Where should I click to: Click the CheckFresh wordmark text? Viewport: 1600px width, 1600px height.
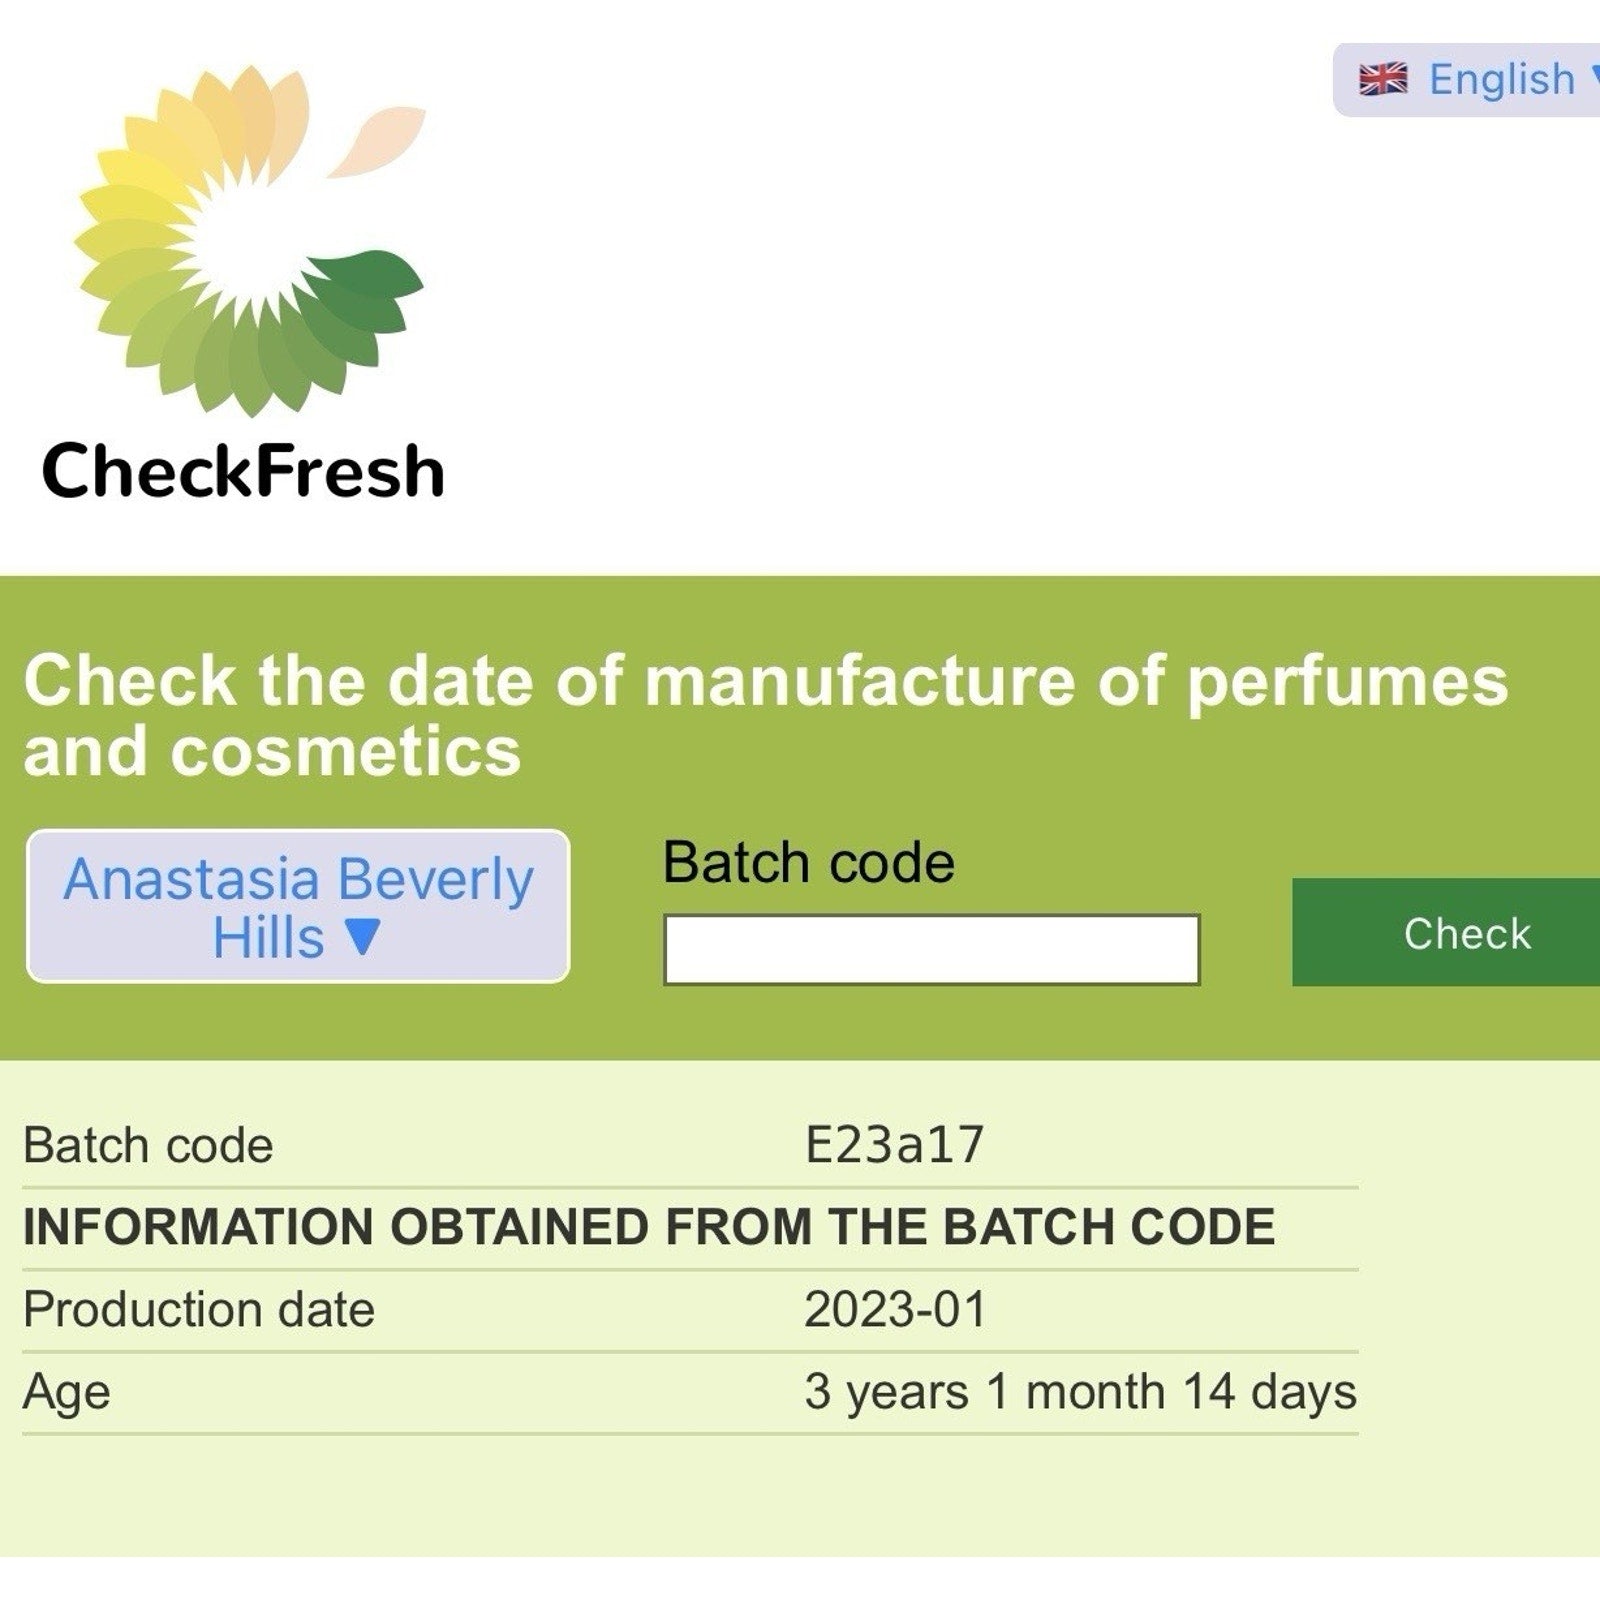243,471
